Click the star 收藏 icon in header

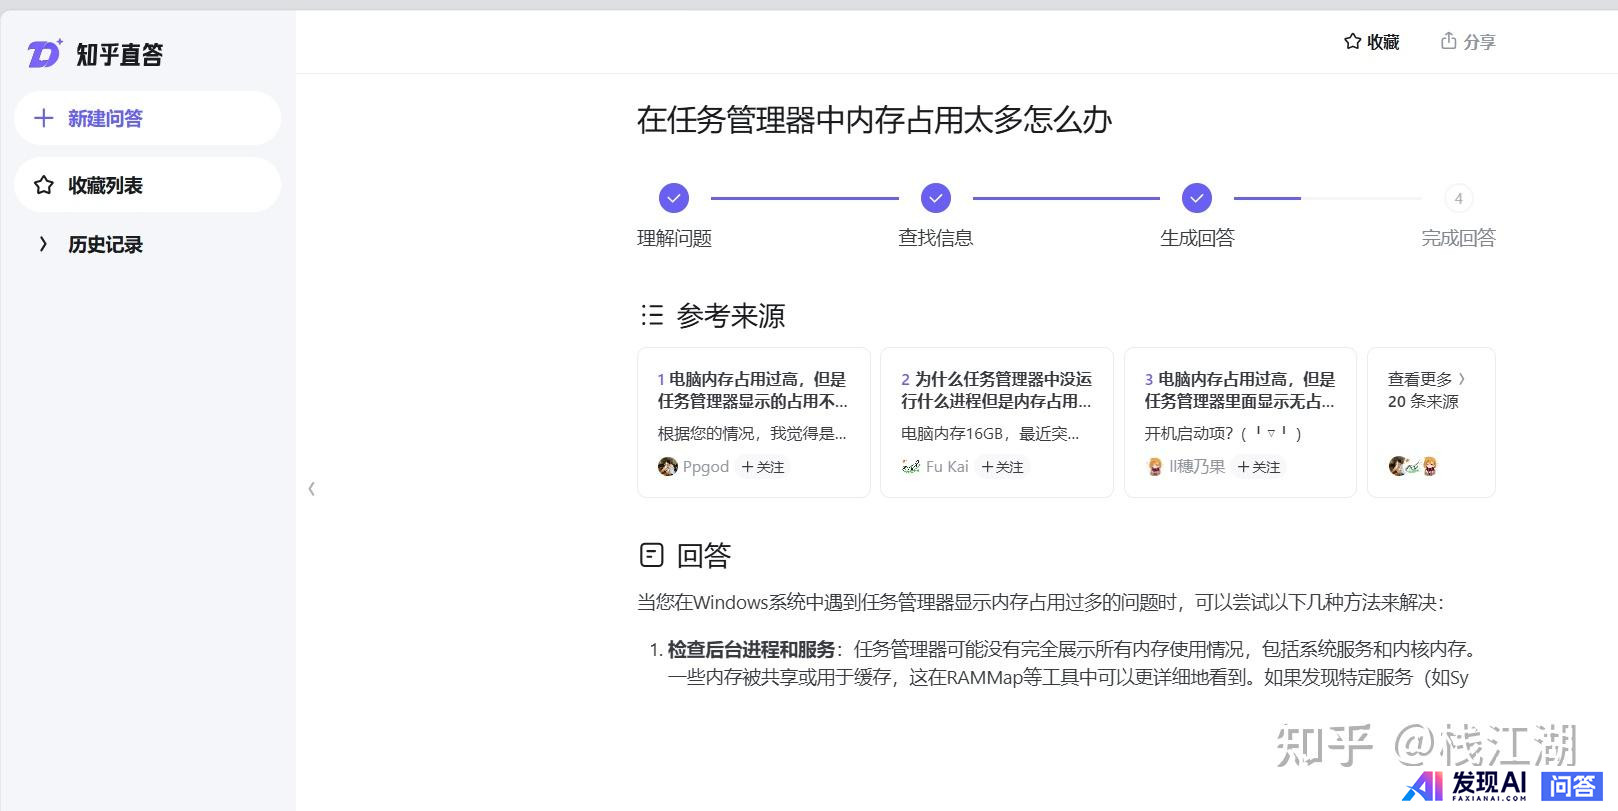(x=1352, y=42)
